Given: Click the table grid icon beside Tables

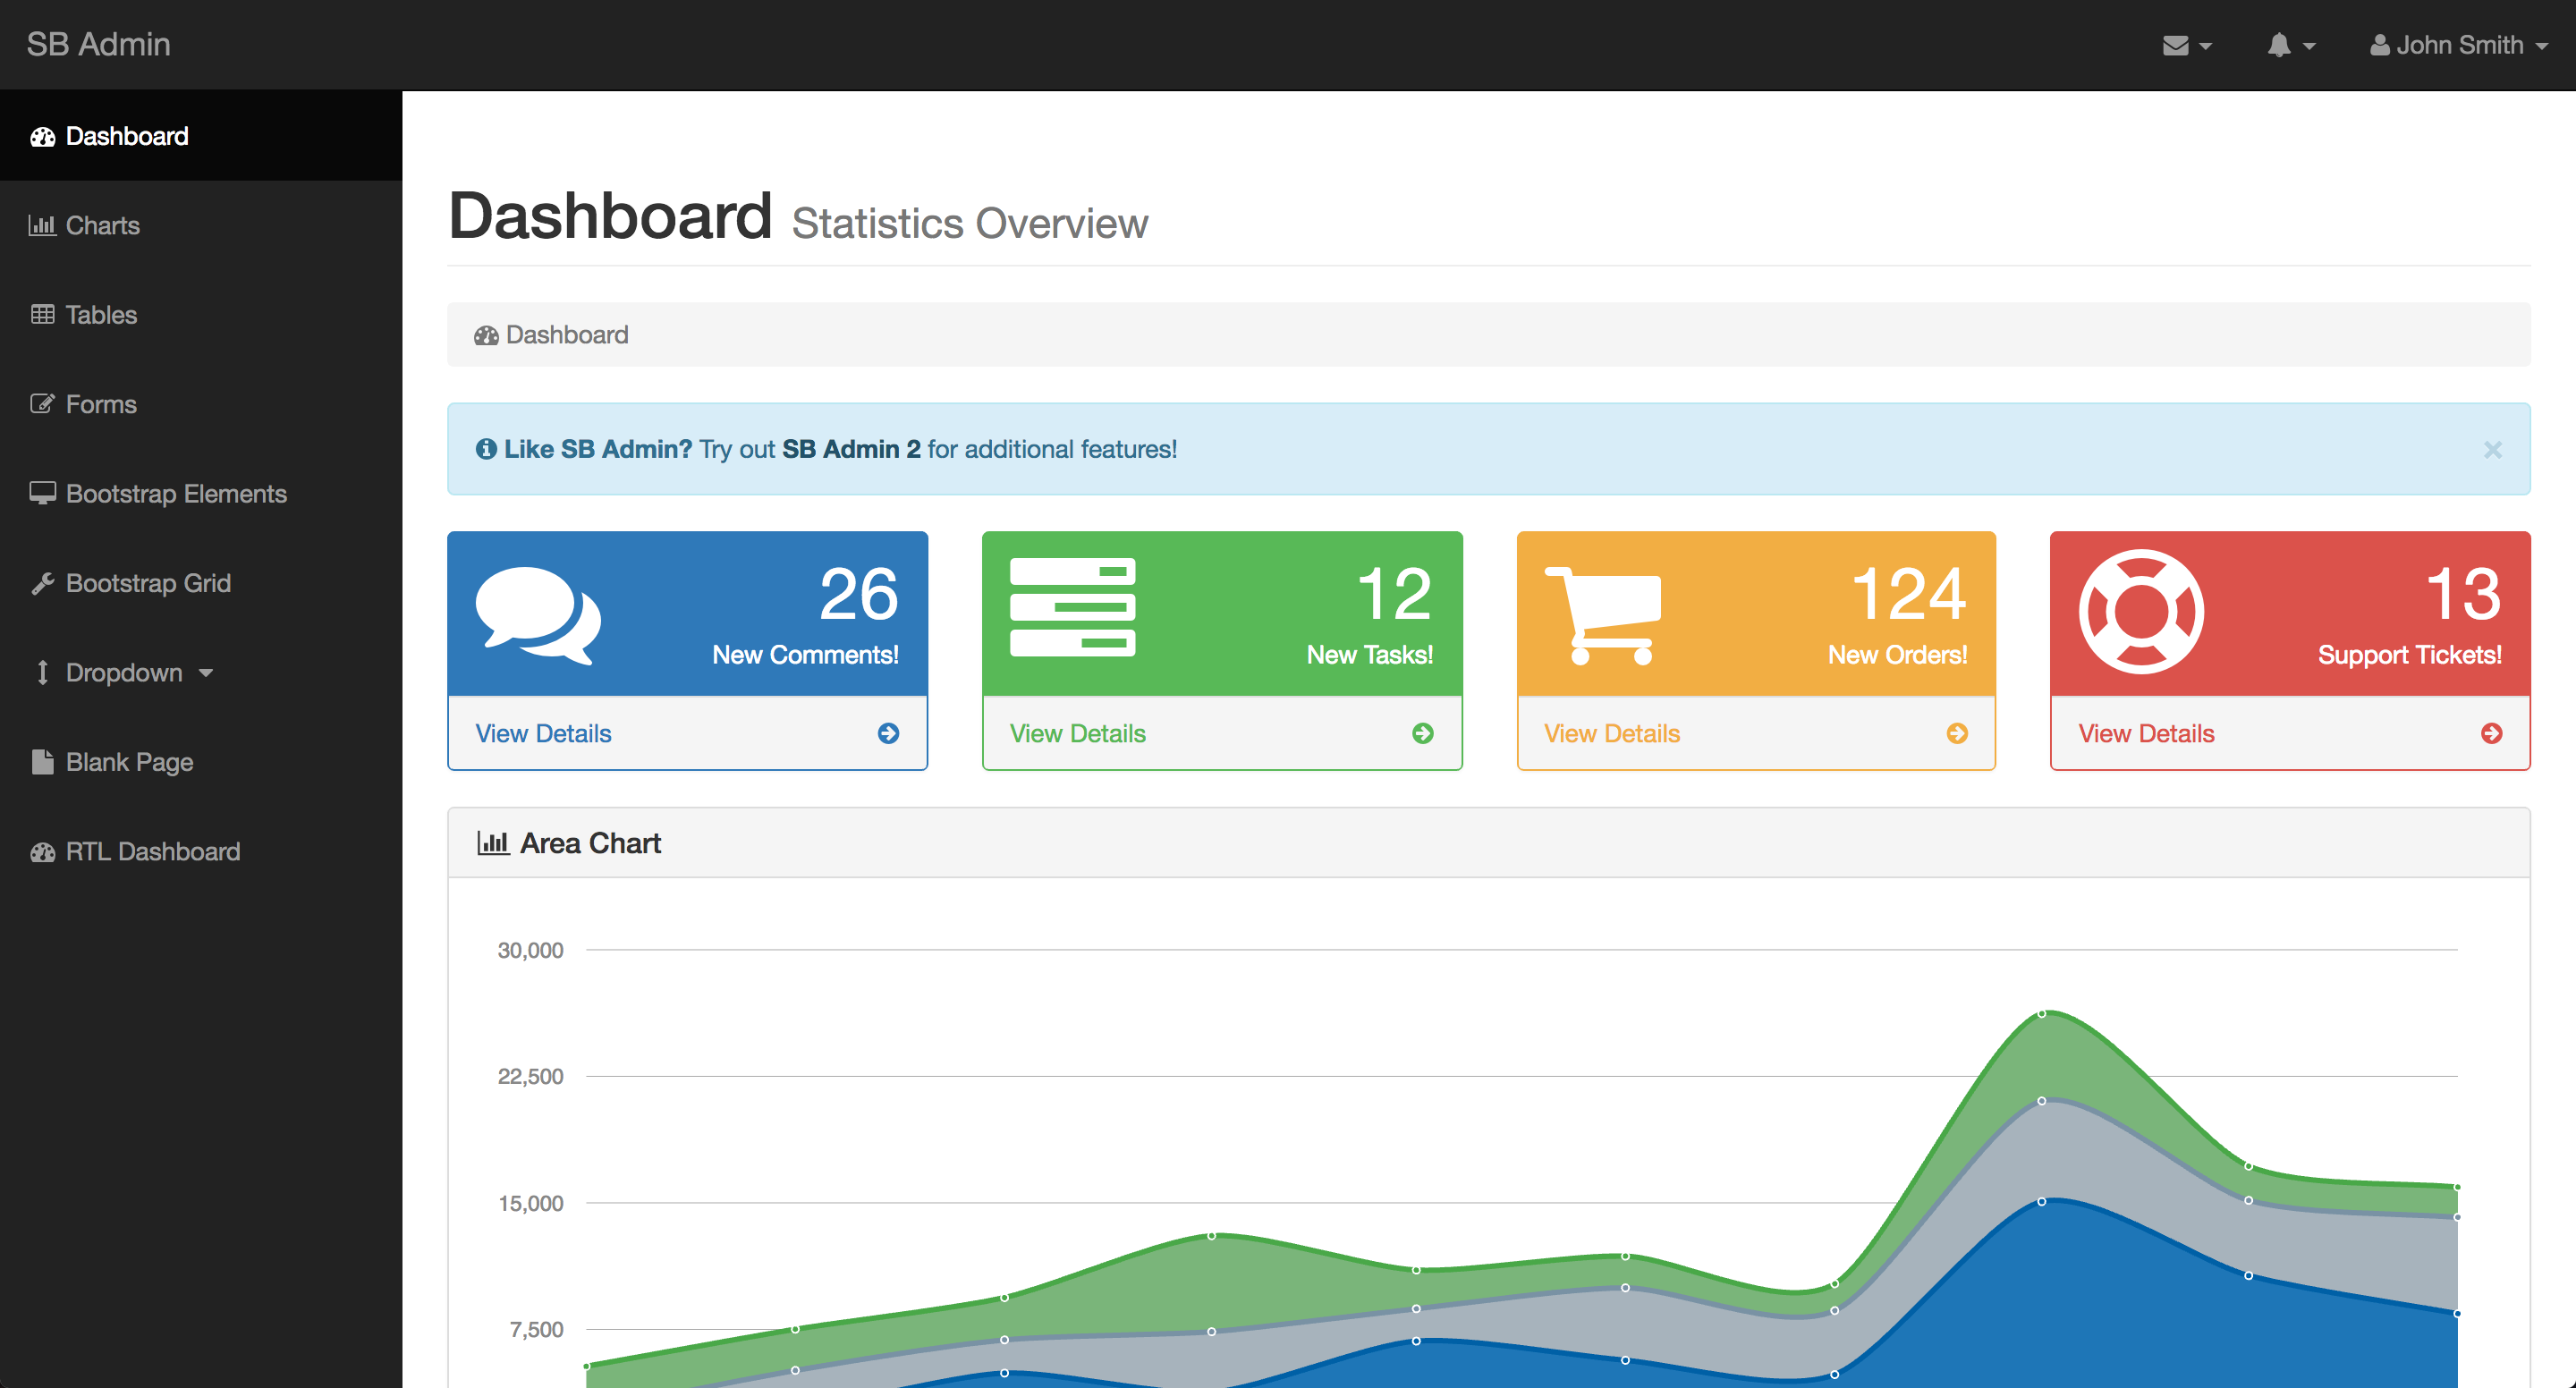Looking at the screenshot, I should coord(42,315).
